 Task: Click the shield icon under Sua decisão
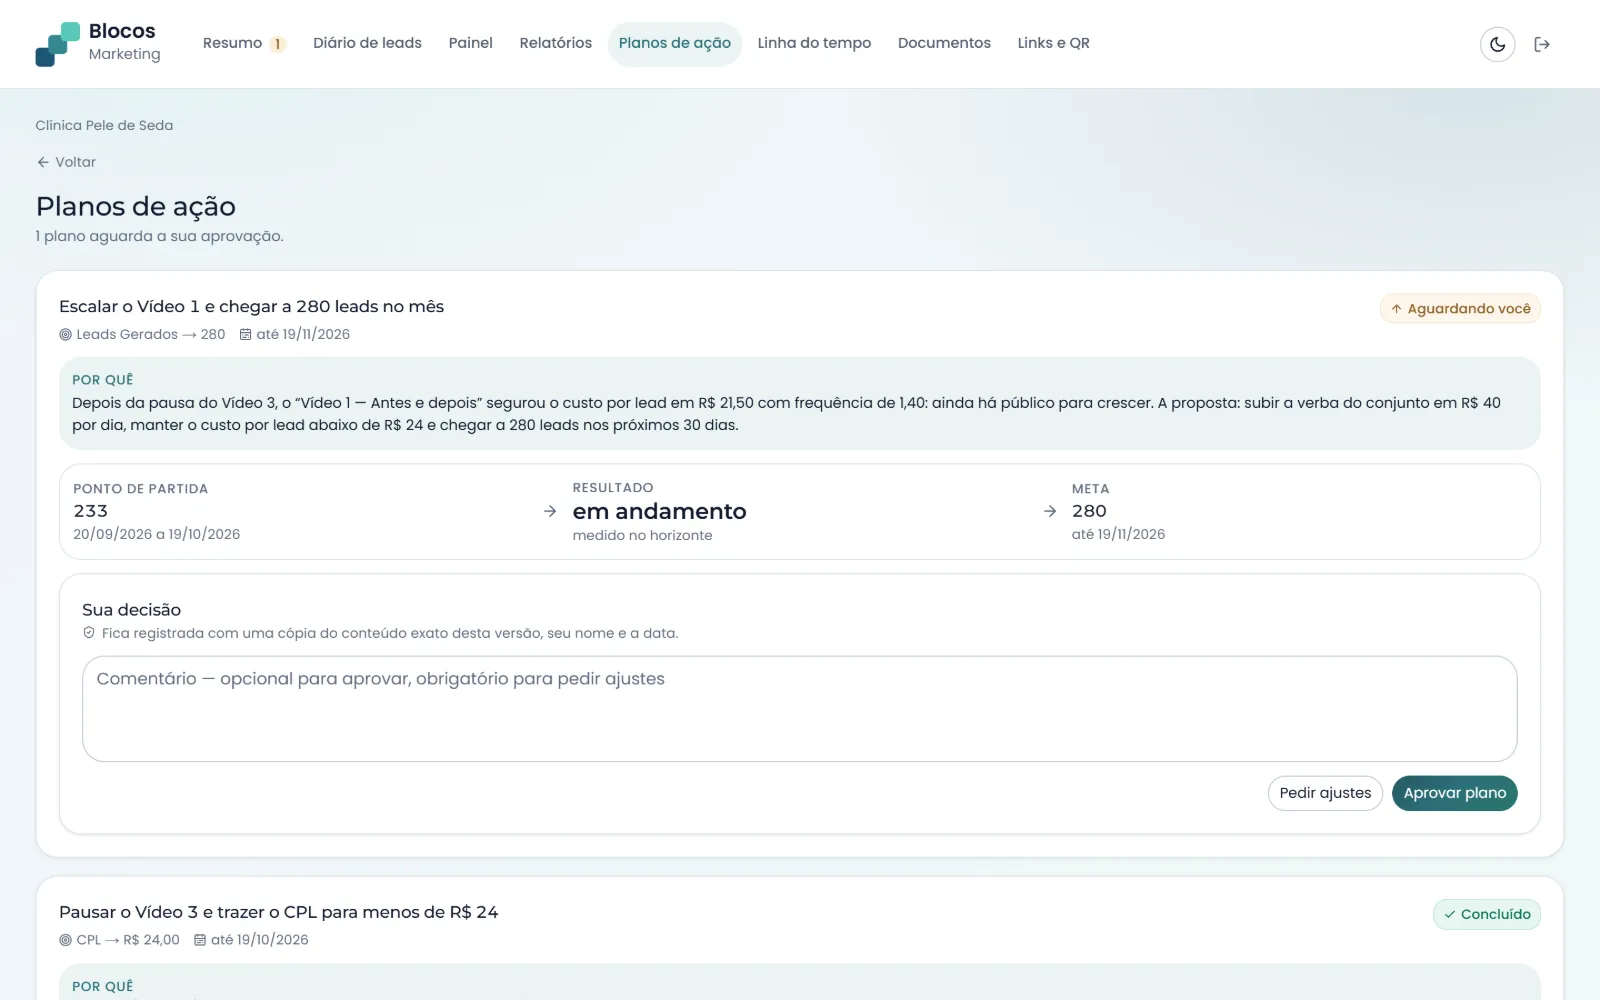[89, 633]
